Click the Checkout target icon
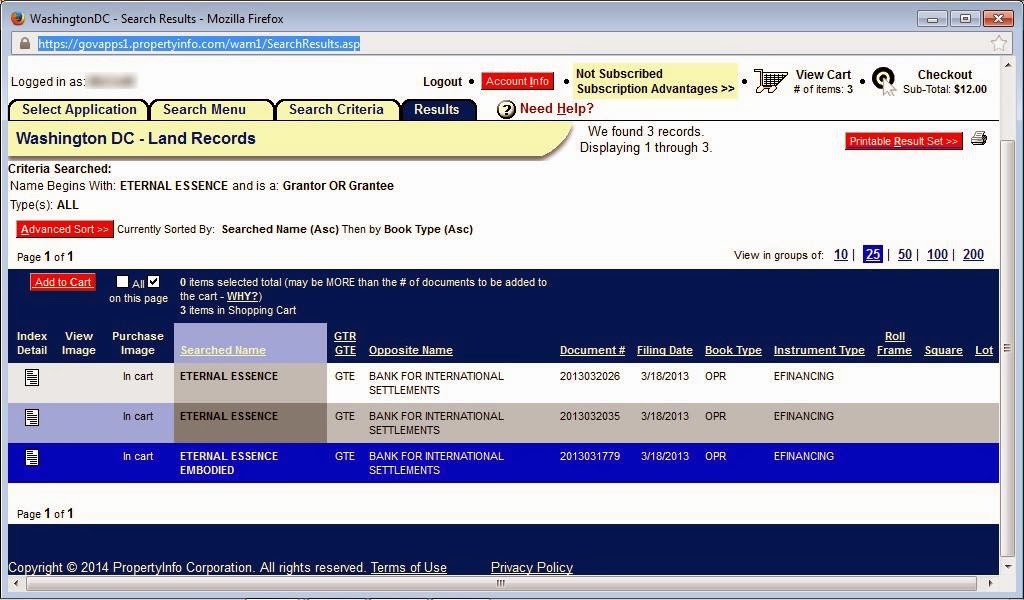The image size is (1024, 600). (884, 81)
